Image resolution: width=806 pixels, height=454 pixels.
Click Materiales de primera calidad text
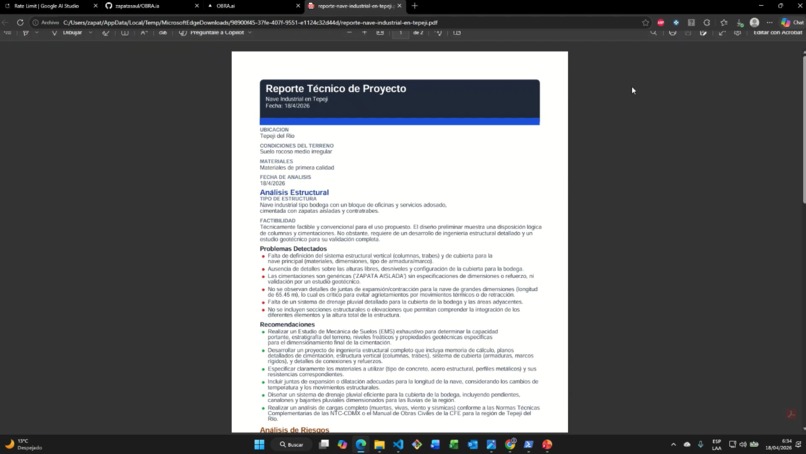point(297,168)
